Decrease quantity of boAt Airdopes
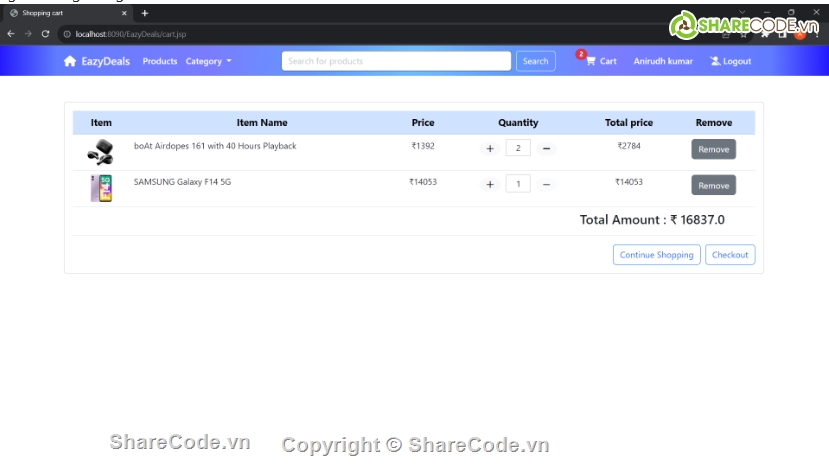829x468 pixels. (x=546, y=149)
